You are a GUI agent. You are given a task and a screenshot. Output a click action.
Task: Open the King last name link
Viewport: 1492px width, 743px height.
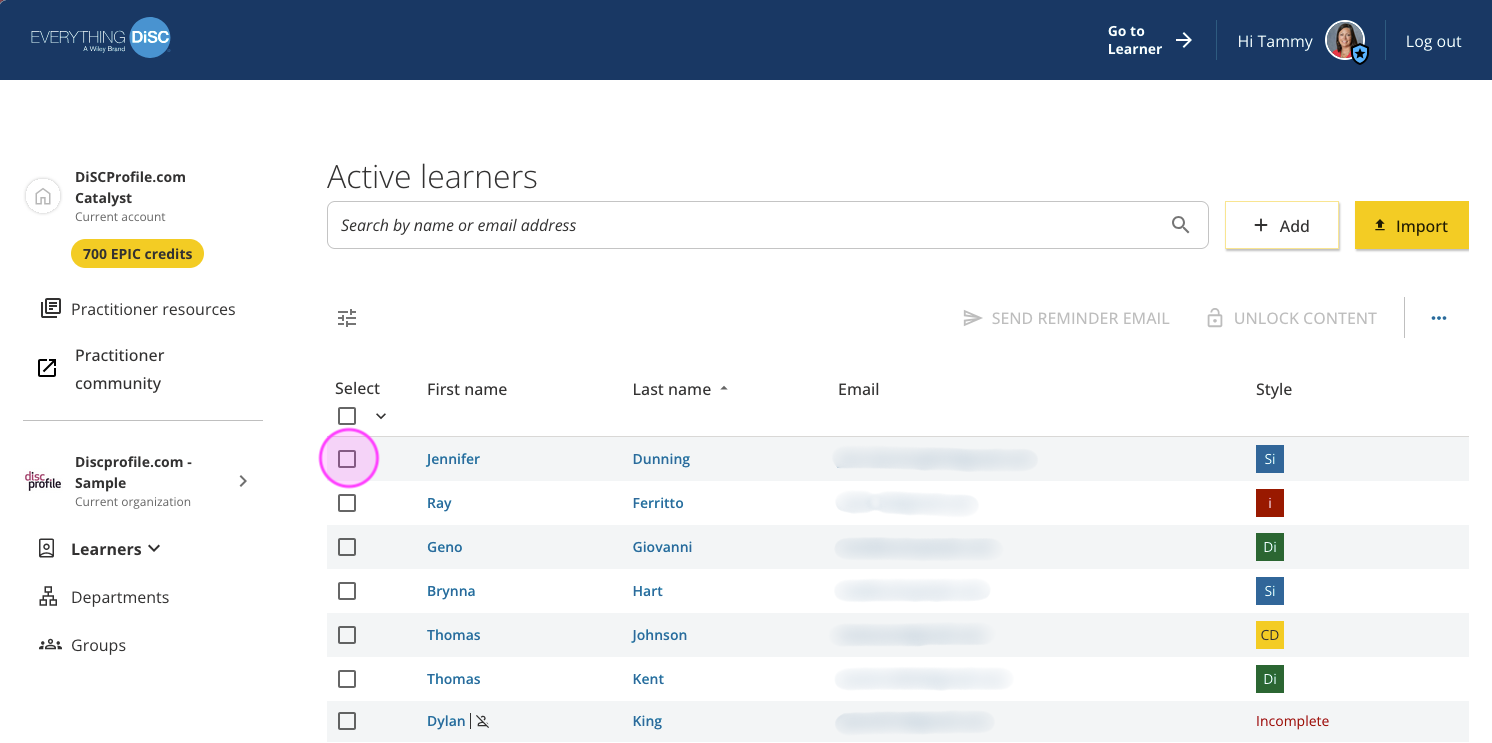(x=647, y=721)
